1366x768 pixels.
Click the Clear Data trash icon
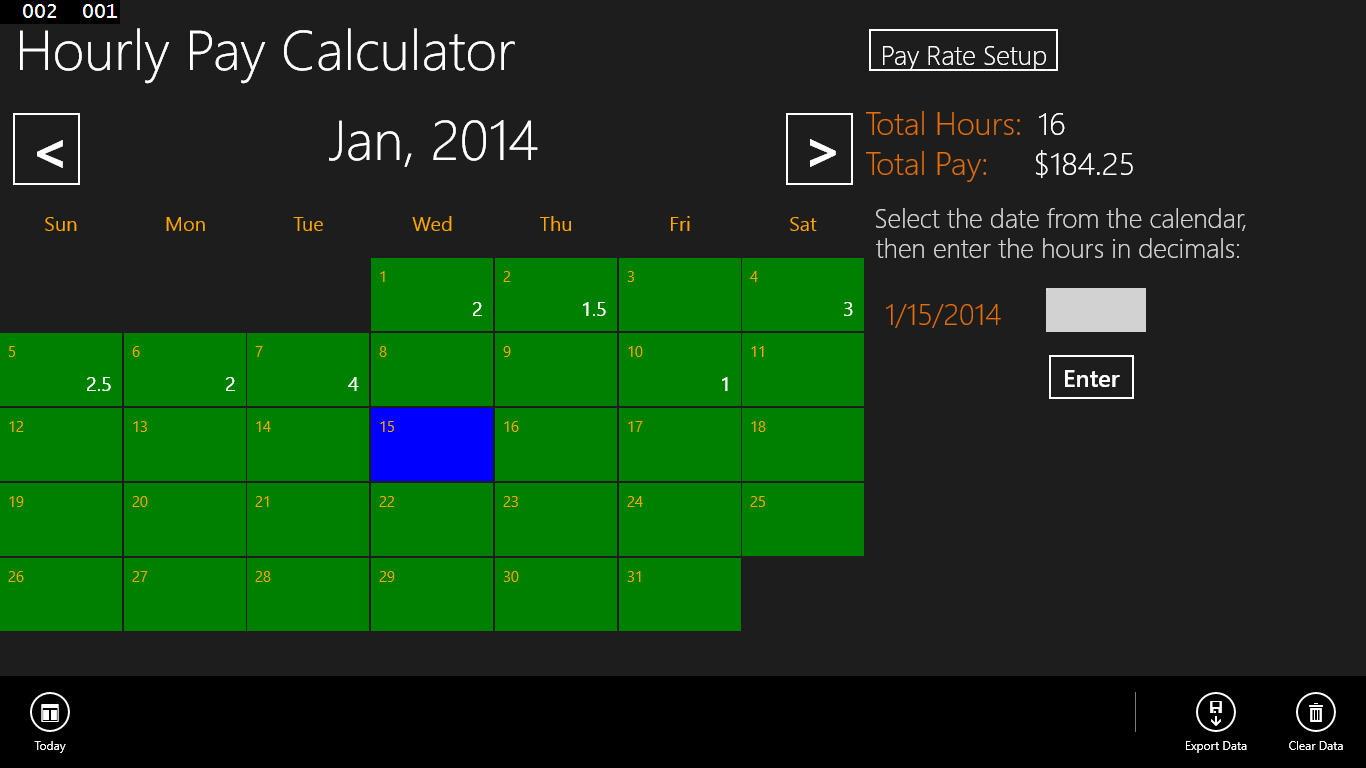(1315, 713)
